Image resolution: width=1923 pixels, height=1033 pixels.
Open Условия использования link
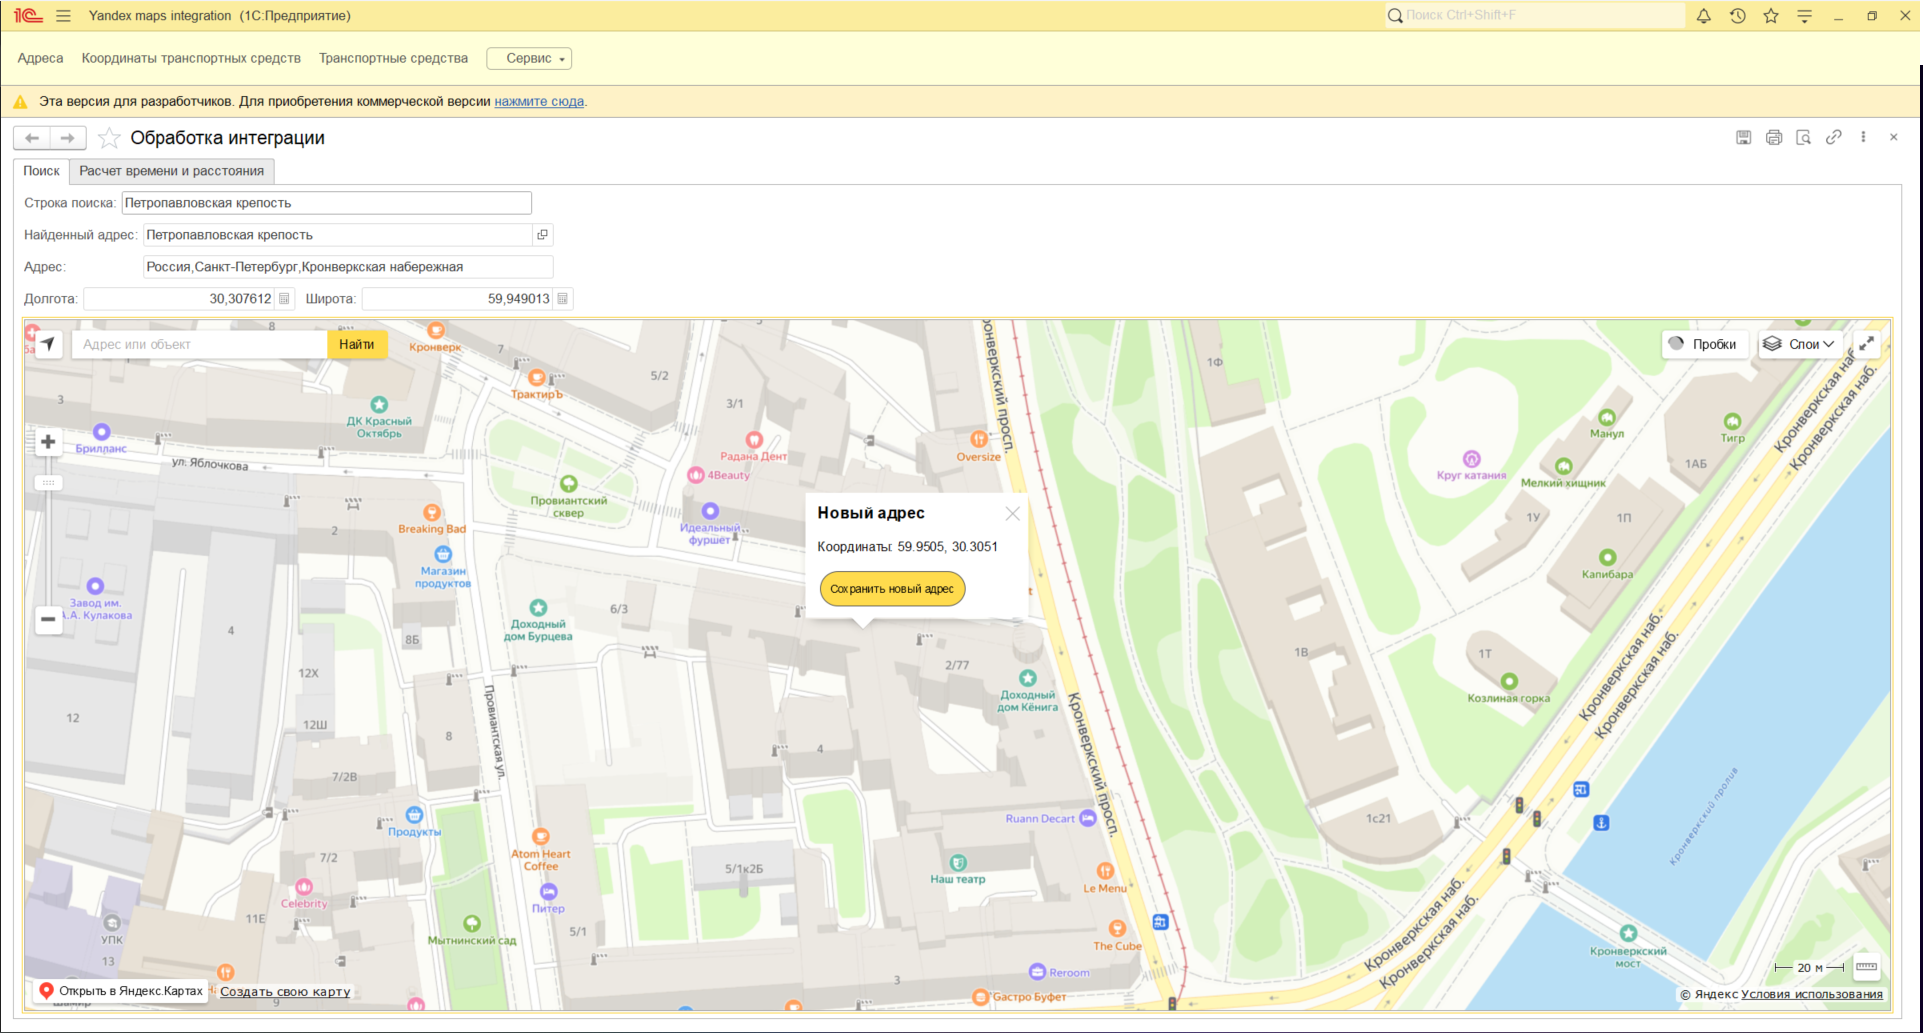coord(1812,994)
